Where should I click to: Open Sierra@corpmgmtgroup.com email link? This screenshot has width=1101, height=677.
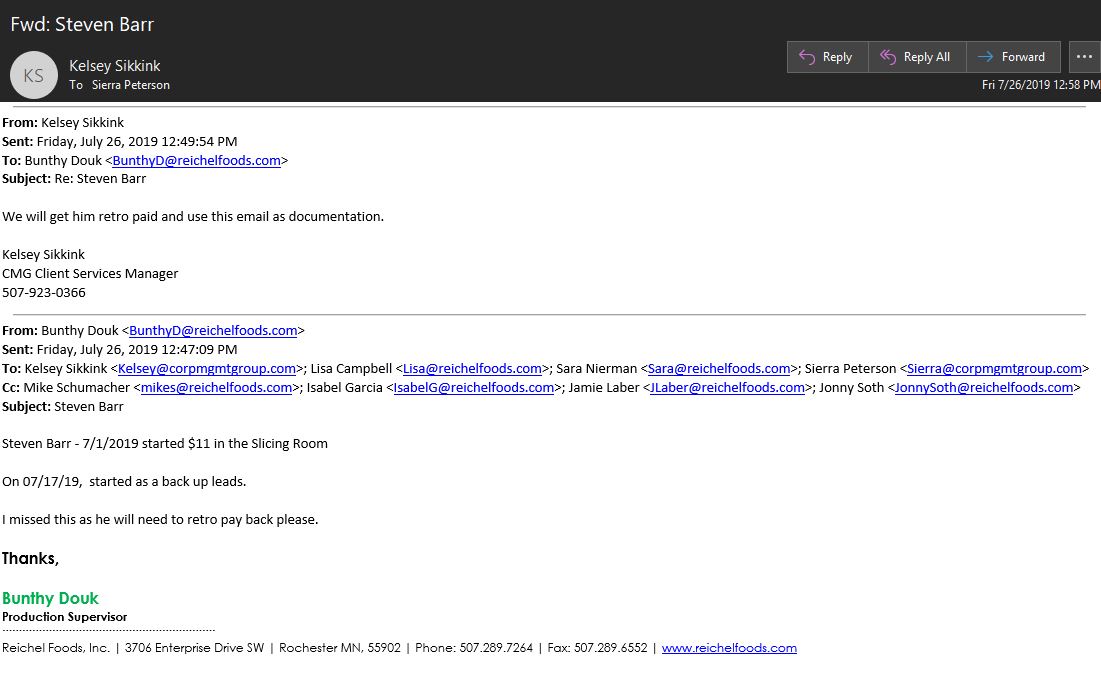click(x=994, y=368)
